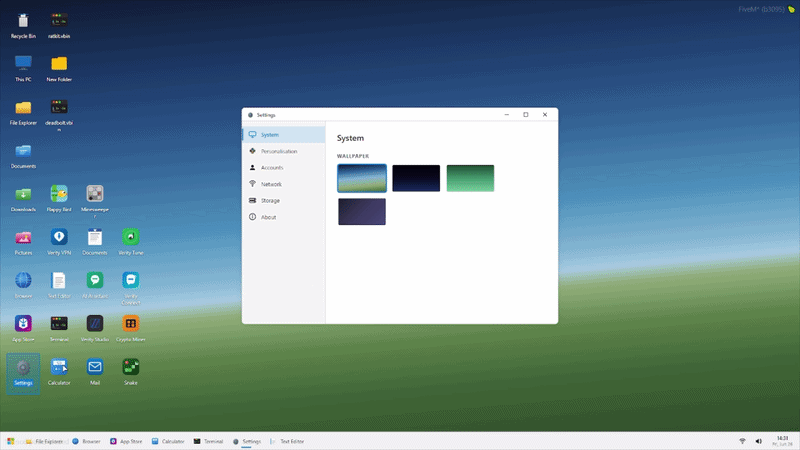Switch to File Explorer in taskbar

45,441
